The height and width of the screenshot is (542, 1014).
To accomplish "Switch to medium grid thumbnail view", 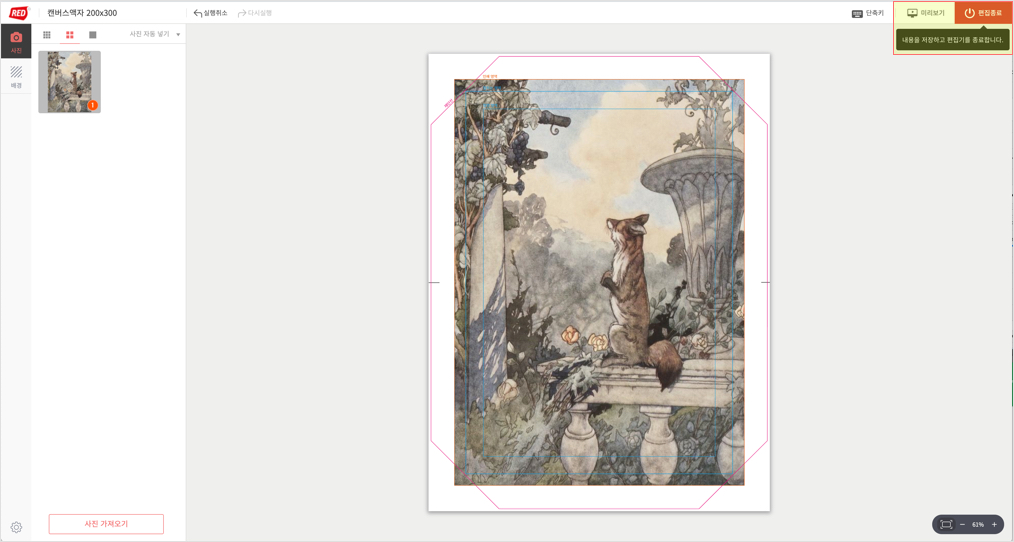I will pyautogui.click(x=70, y=35).
